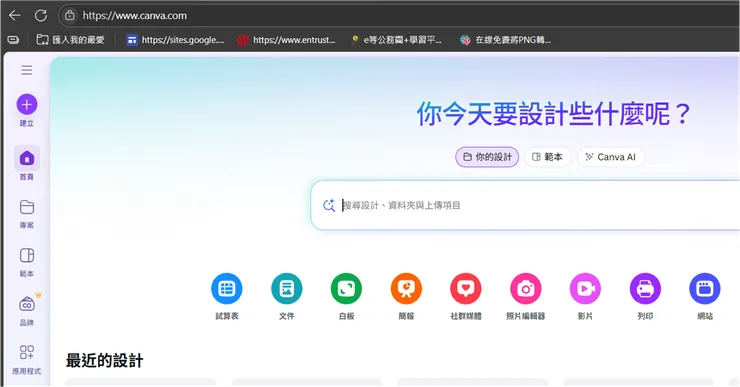Click the purple 建立 plus button
740x387 pixels.
click(x=27, y=104)
